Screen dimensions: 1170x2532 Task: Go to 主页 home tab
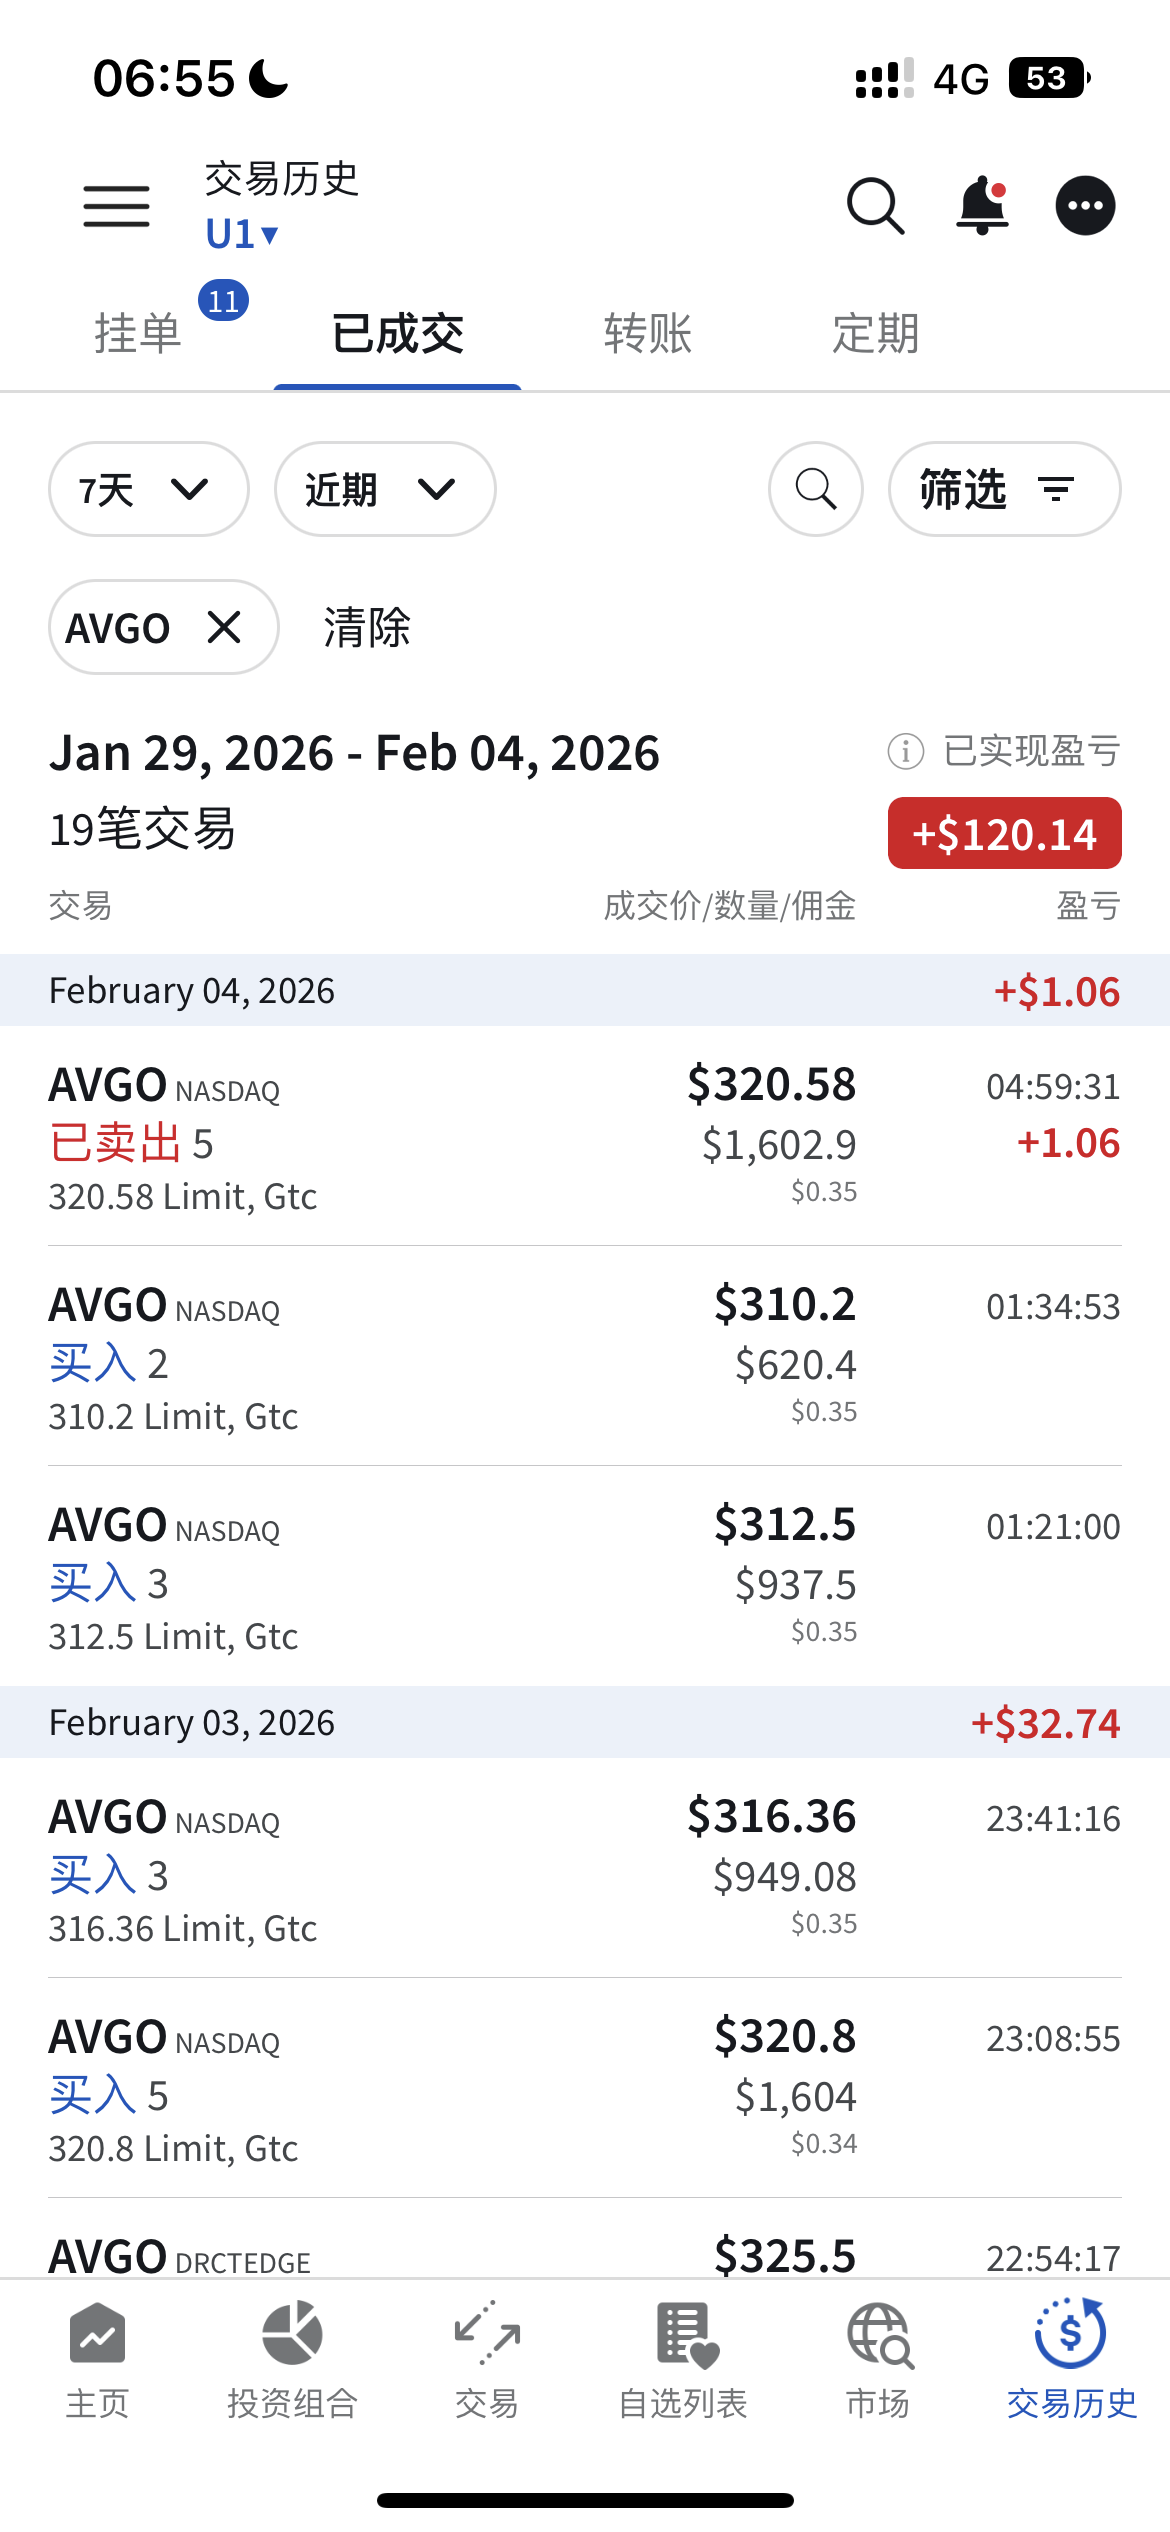pos(97,2358)
